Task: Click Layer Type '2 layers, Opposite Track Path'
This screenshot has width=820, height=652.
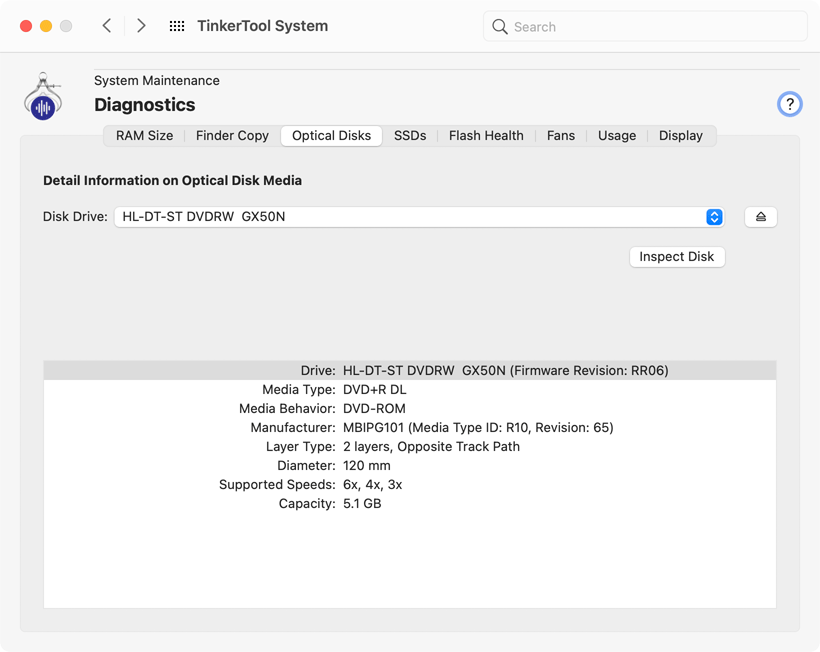Action: 431,447
